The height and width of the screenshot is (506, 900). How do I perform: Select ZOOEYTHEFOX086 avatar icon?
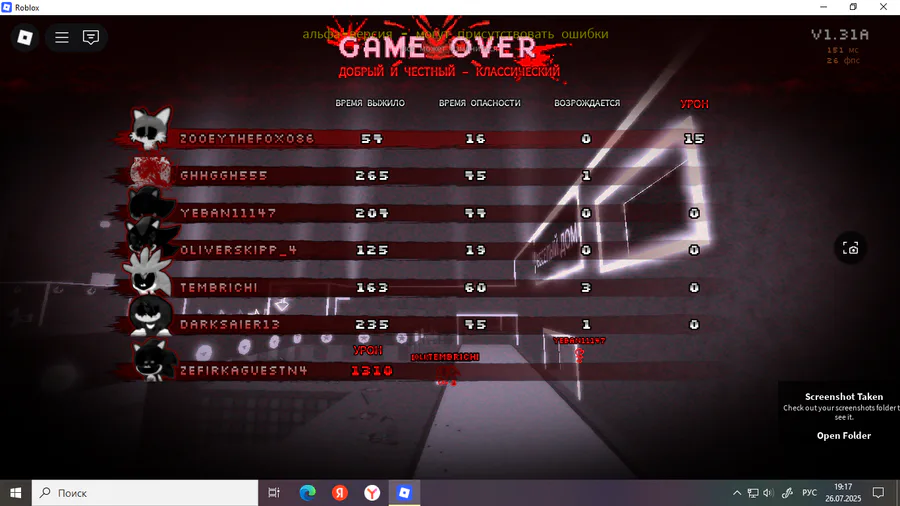(x=150, y=129)
